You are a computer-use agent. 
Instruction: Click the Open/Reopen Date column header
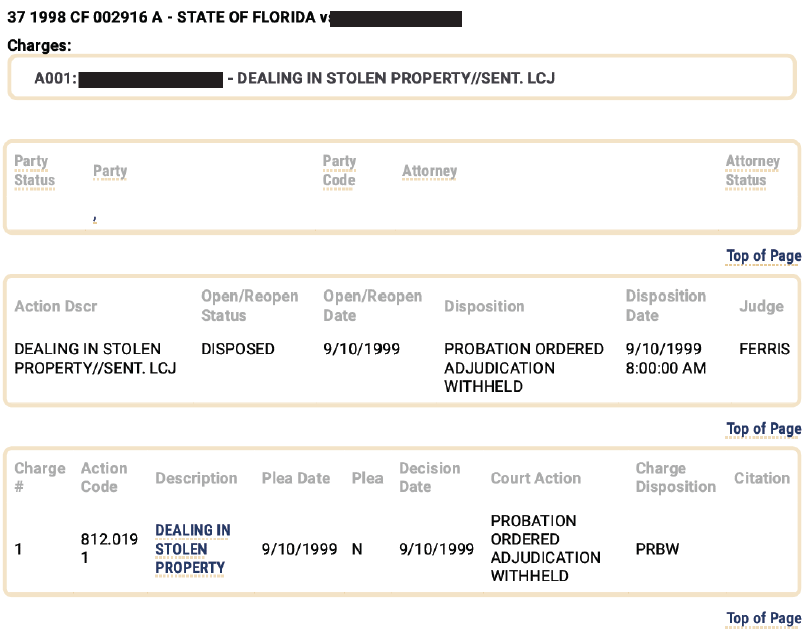click(x=372, y=306)
